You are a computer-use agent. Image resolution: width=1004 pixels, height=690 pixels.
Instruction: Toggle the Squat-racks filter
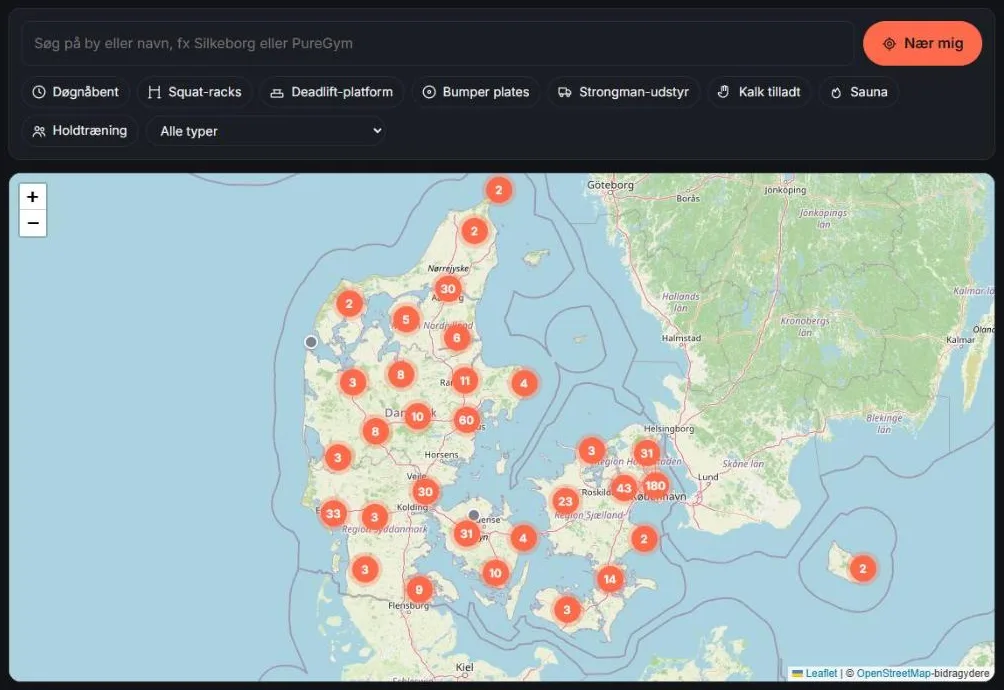coord(195,92)
